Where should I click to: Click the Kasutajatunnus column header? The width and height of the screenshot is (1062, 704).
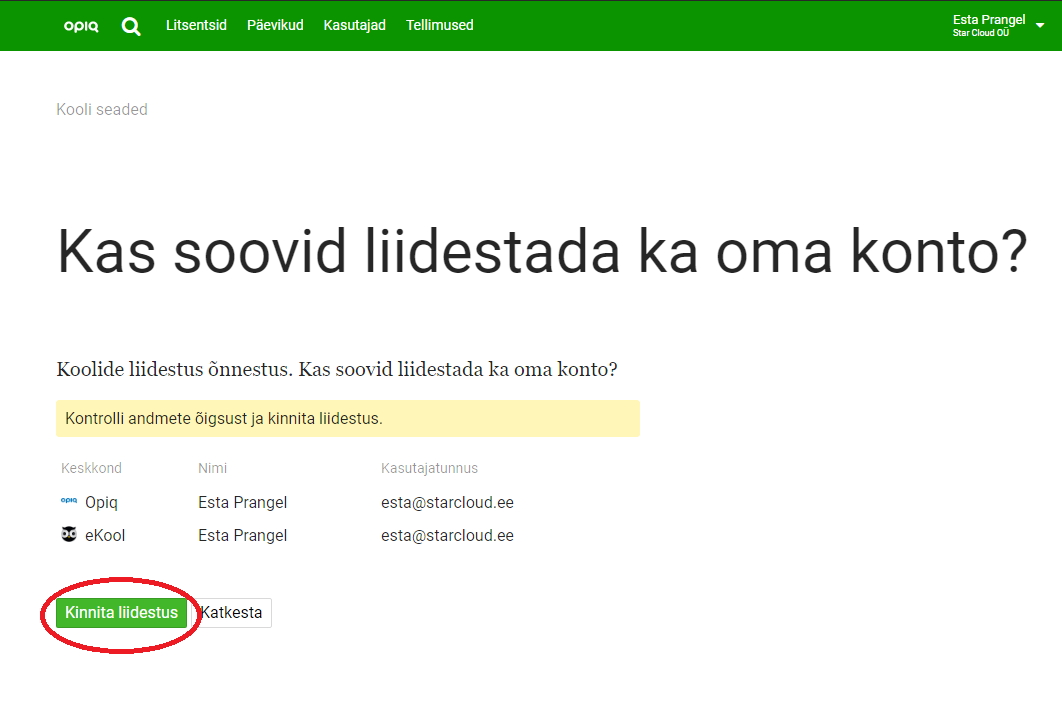click(x=429, y=468)
